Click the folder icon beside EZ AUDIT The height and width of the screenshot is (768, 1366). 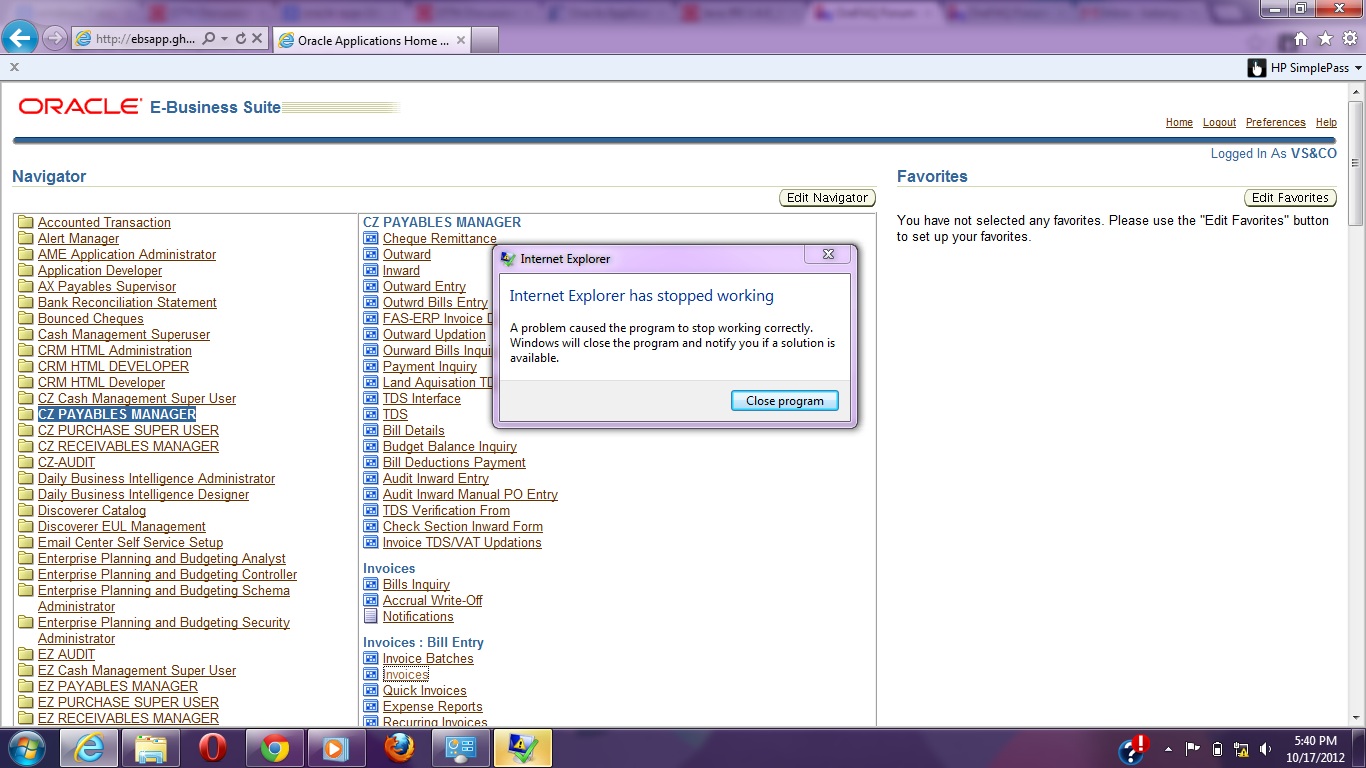(26, 655)
